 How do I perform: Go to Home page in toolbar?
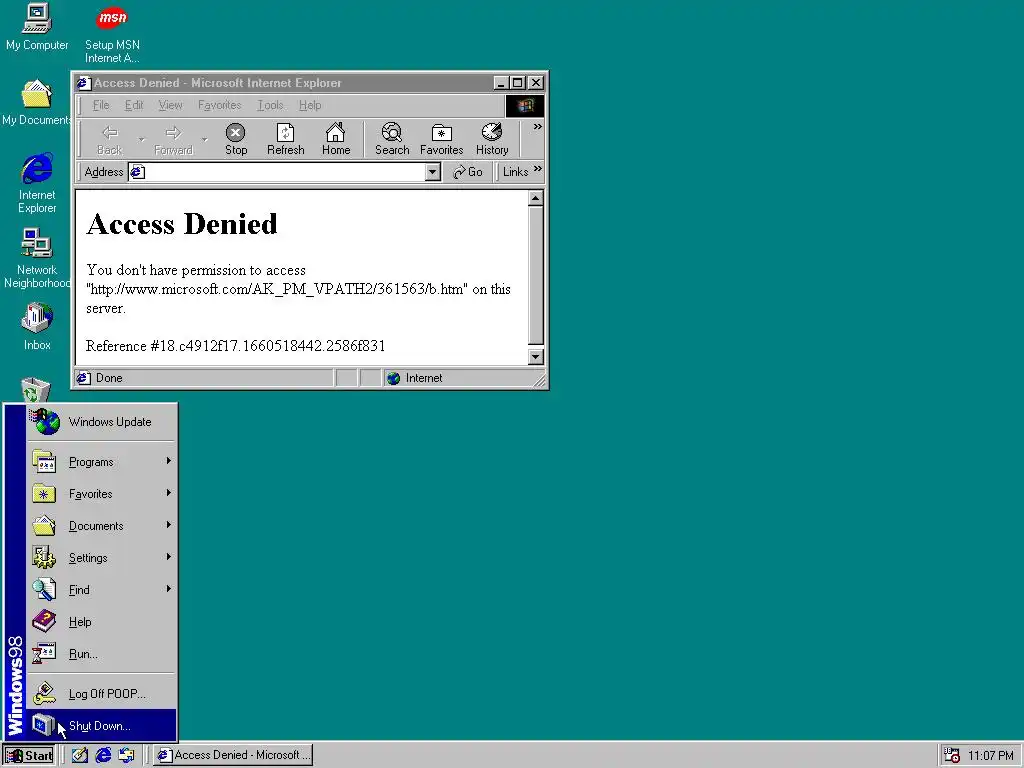click(336, 140)
